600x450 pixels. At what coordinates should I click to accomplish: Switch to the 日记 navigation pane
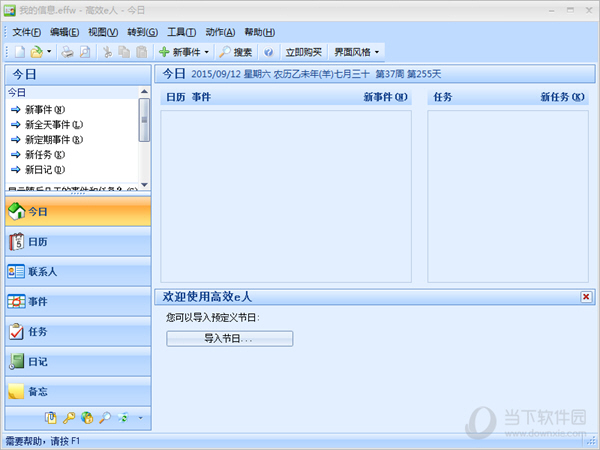pyautogui.click(x=78, y=362)
